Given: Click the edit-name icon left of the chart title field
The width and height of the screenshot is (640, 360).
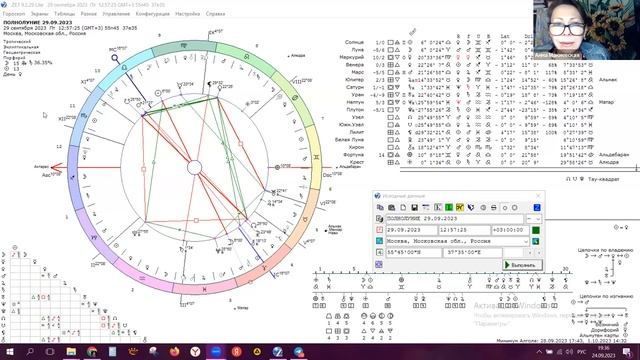Looking at the screenshot, I should click(x=379, y=219).
